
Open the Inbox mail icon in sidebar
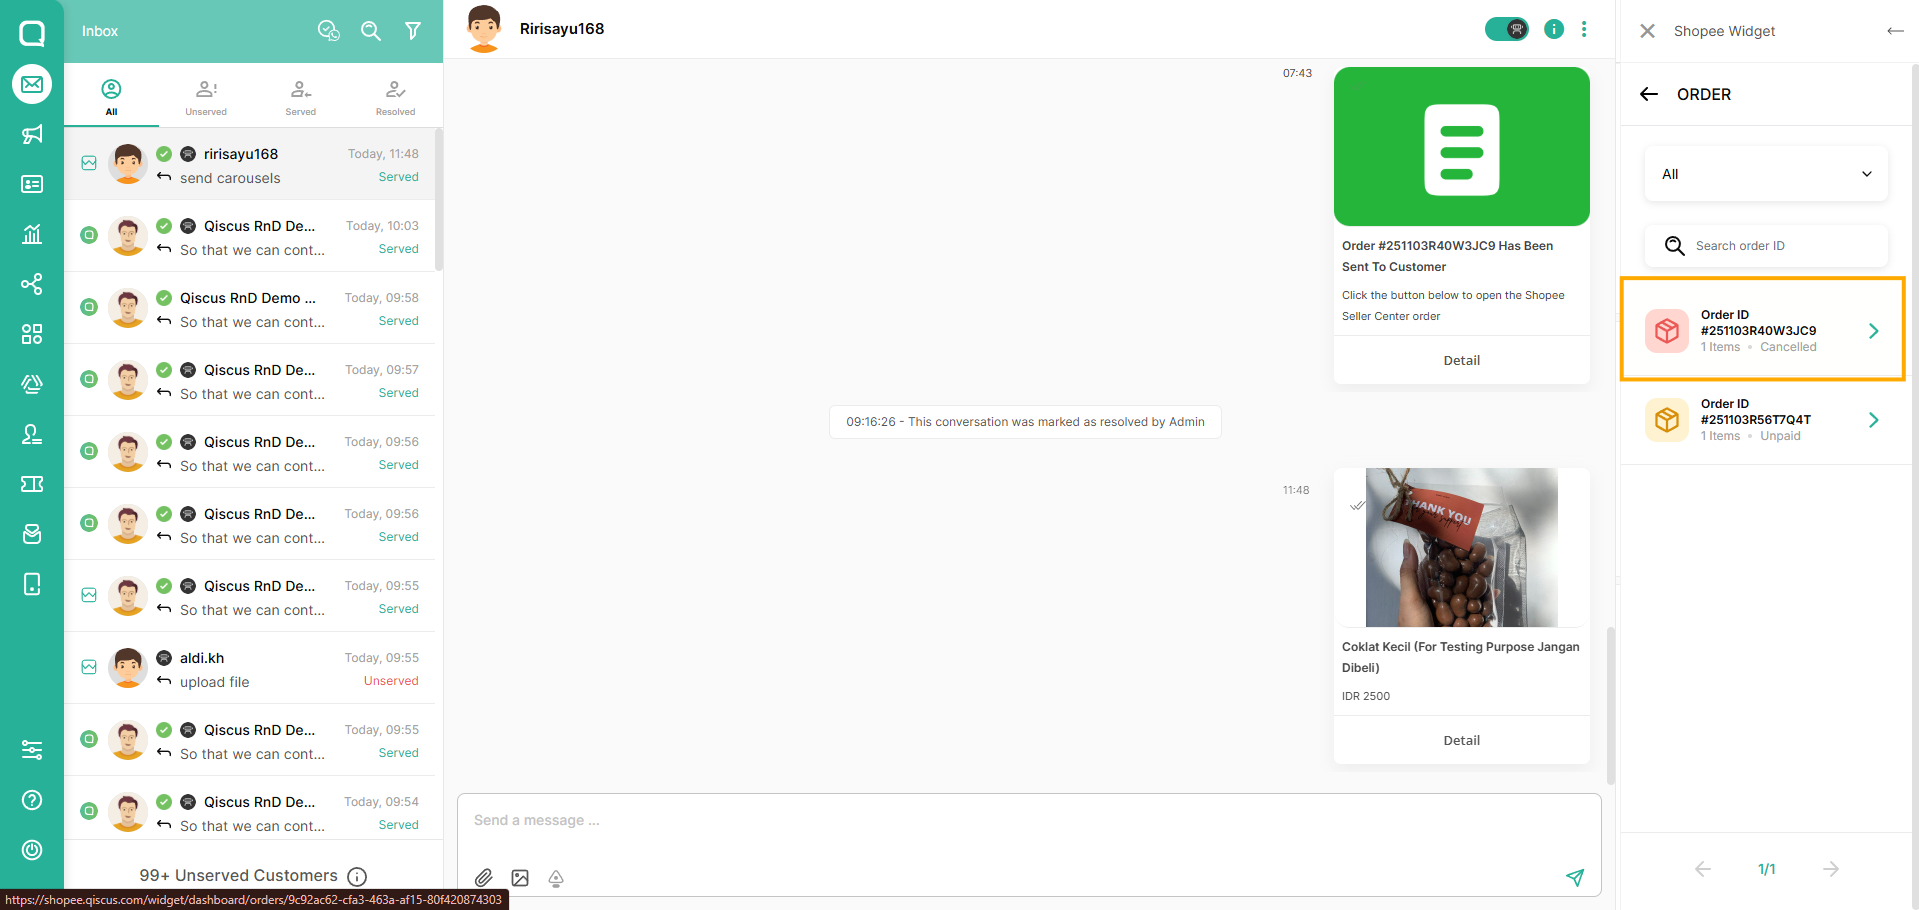(x=32, y=84)
